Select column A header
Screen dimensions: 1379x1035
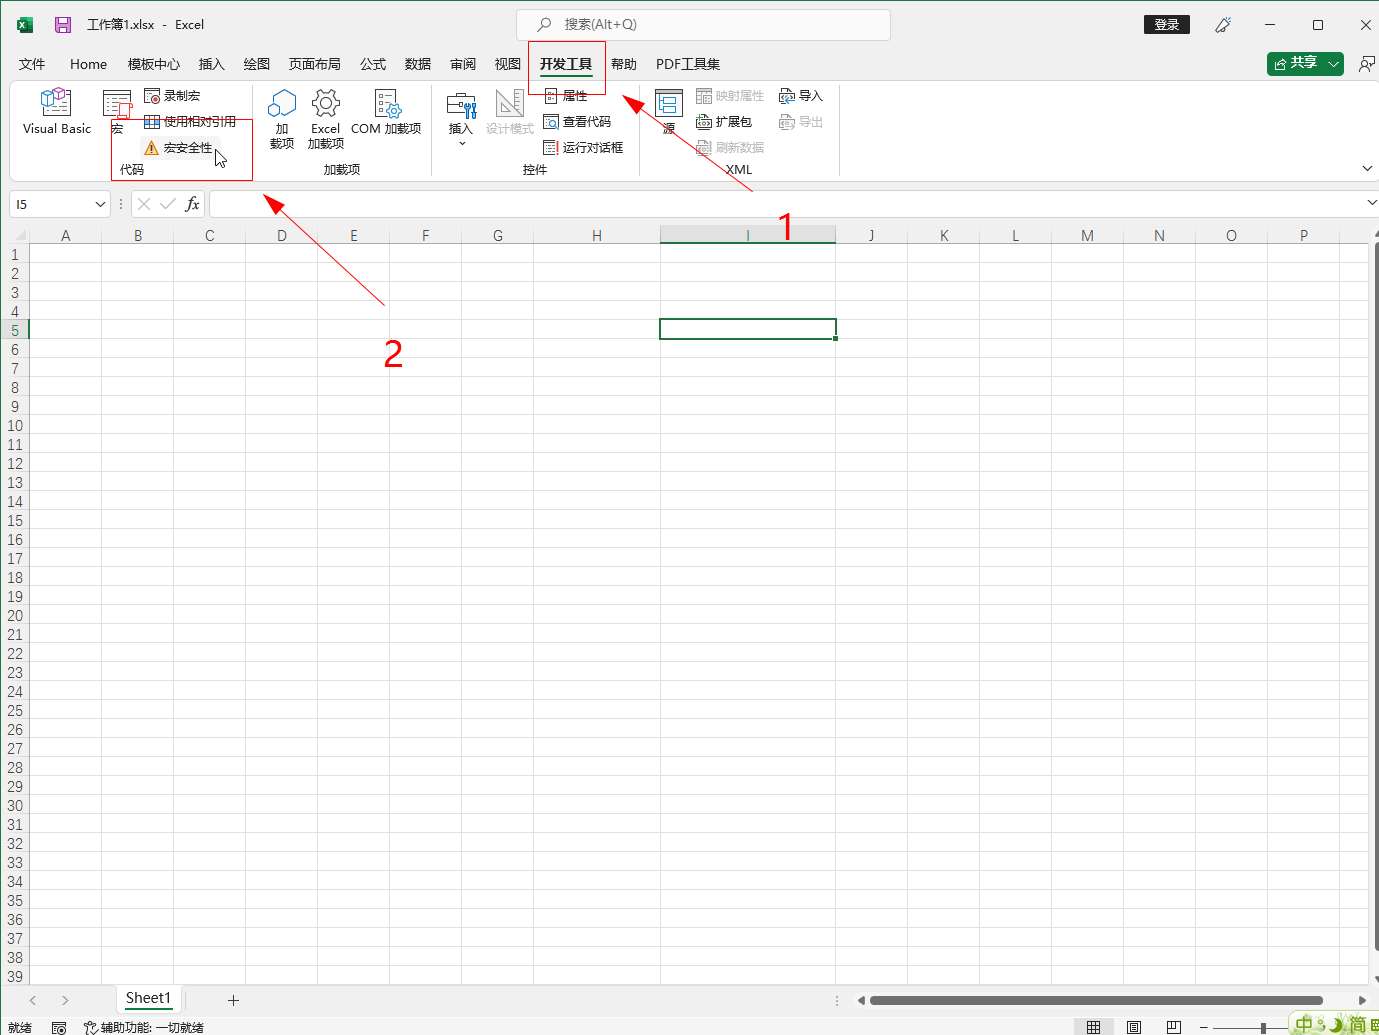point(66,236)
